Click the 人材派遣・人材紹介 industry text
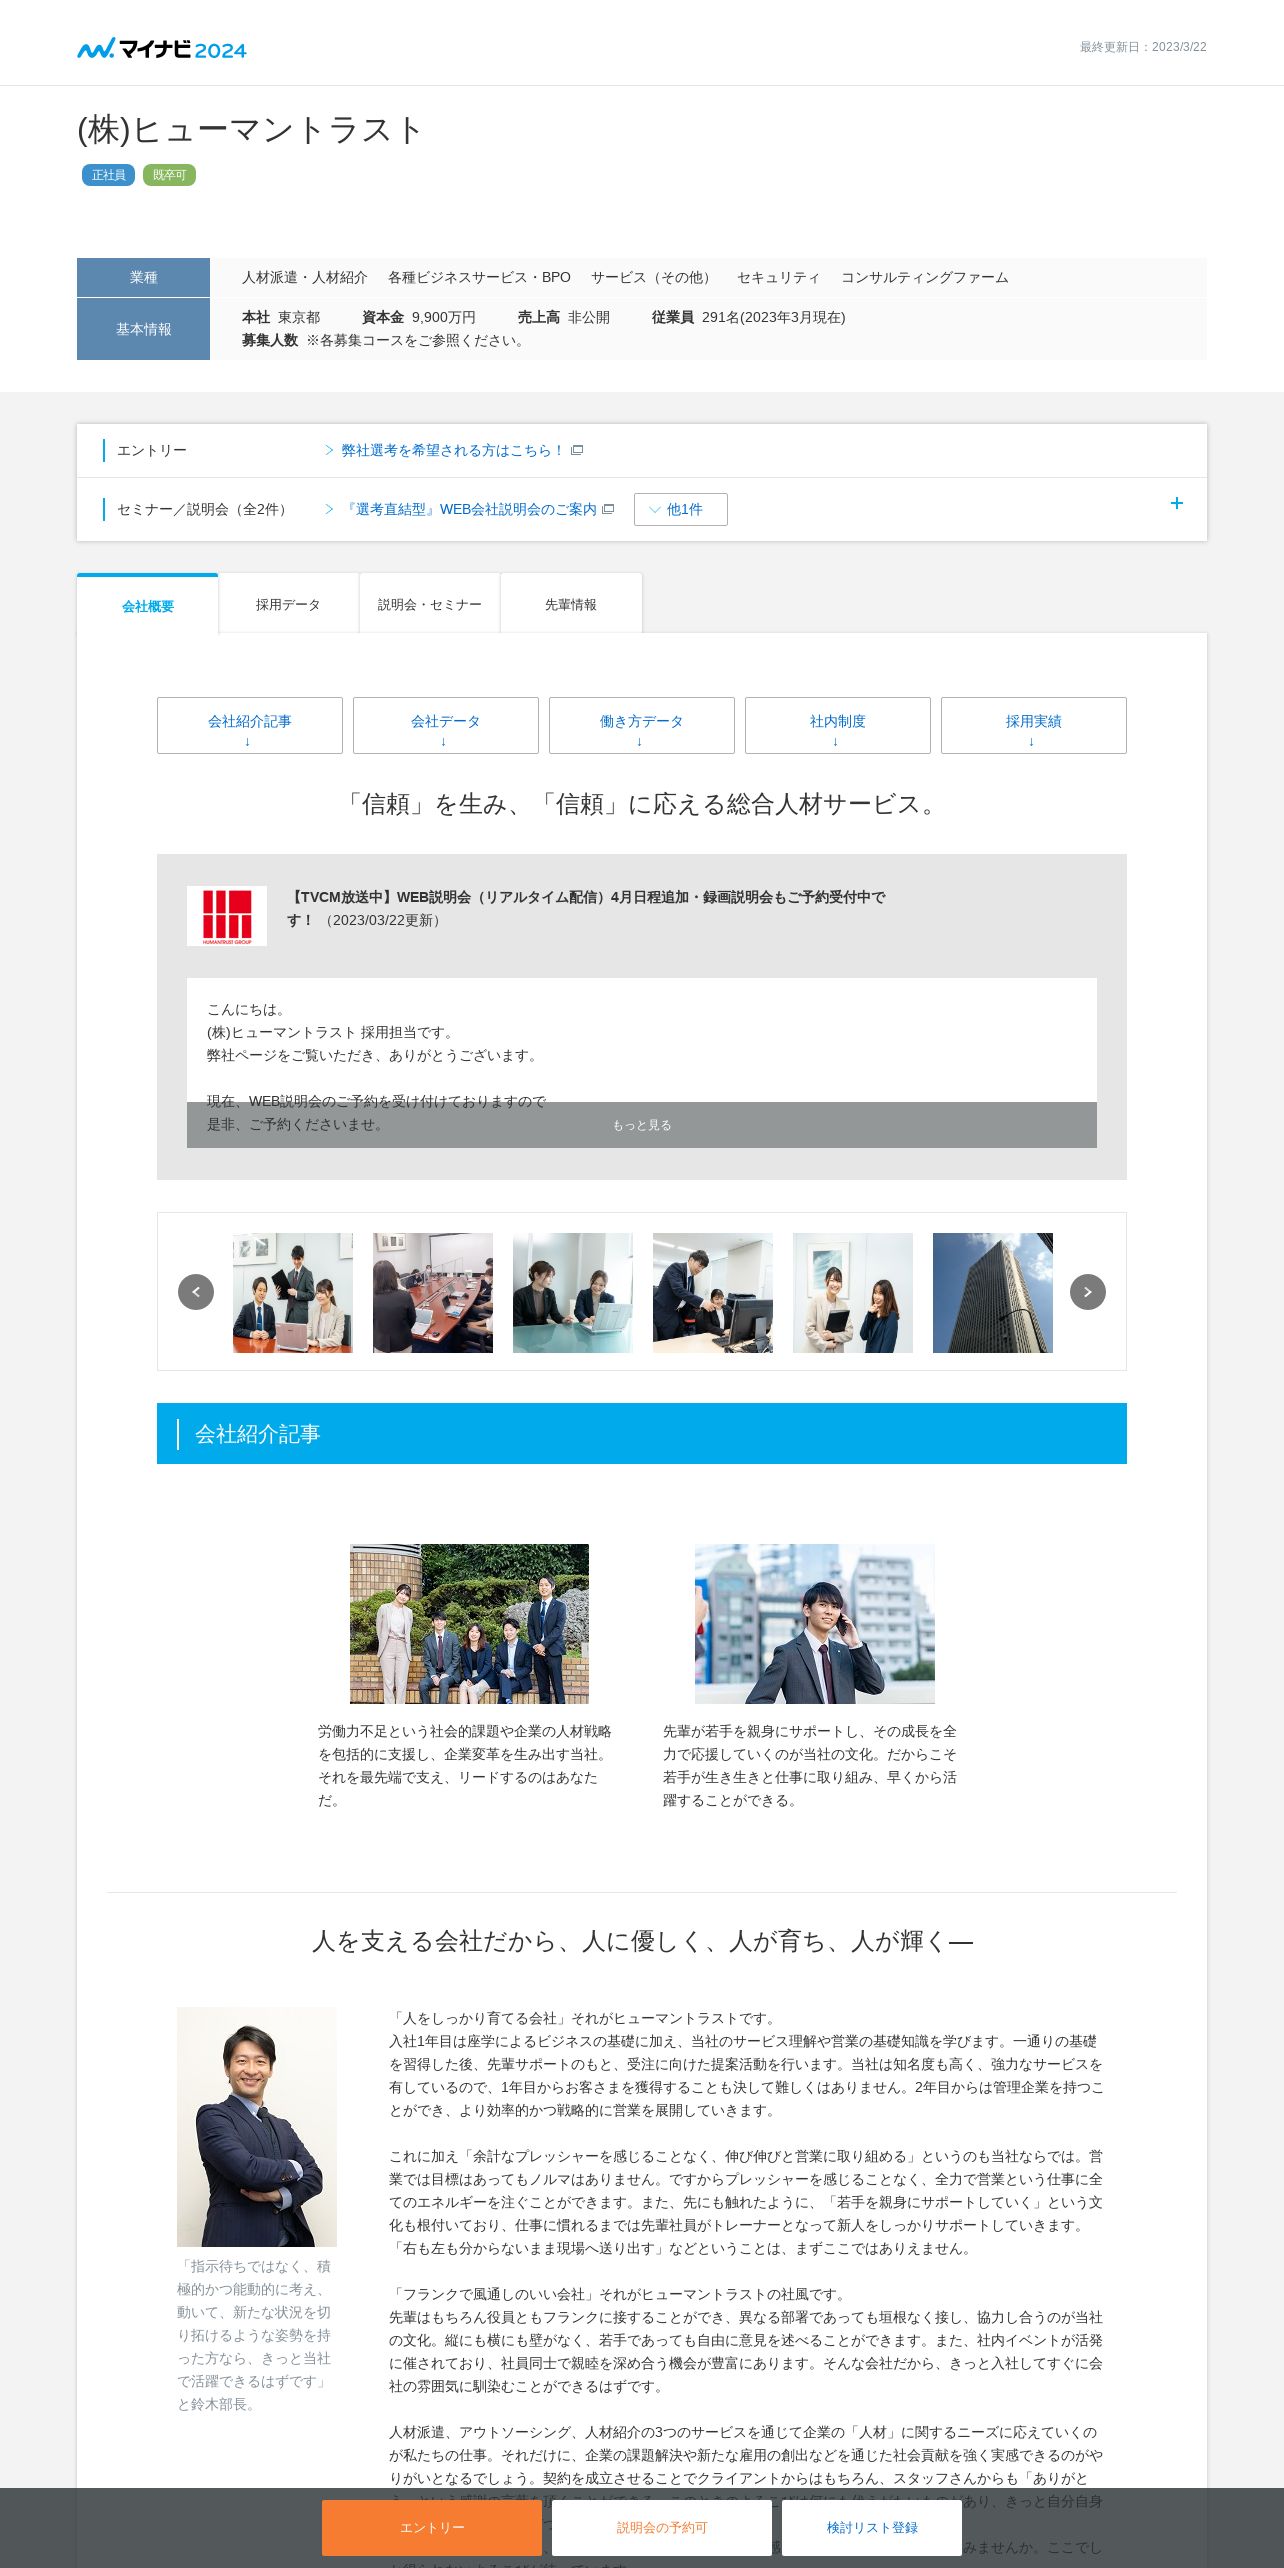The width and height of the screenshot is (1284, 2568). click(x=304, y=277)
